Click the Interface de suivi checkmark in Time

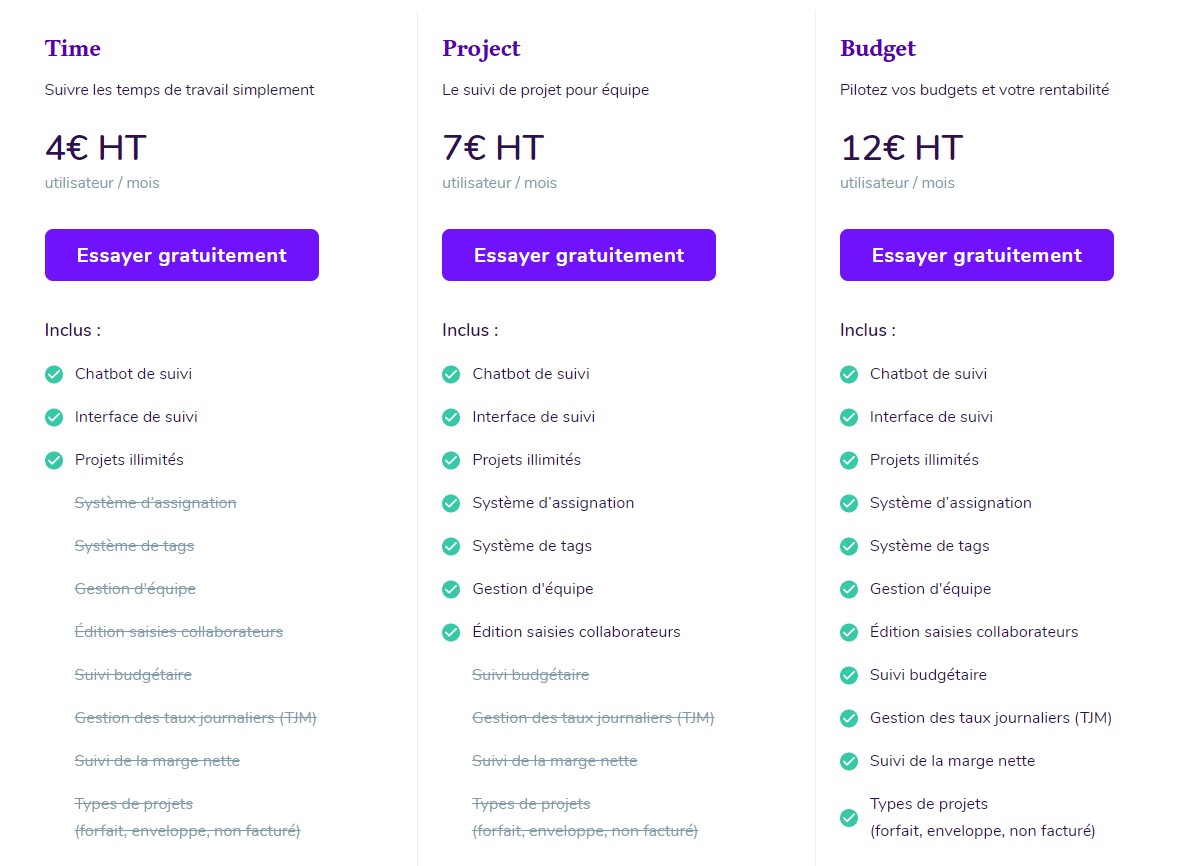coord(54,417)
